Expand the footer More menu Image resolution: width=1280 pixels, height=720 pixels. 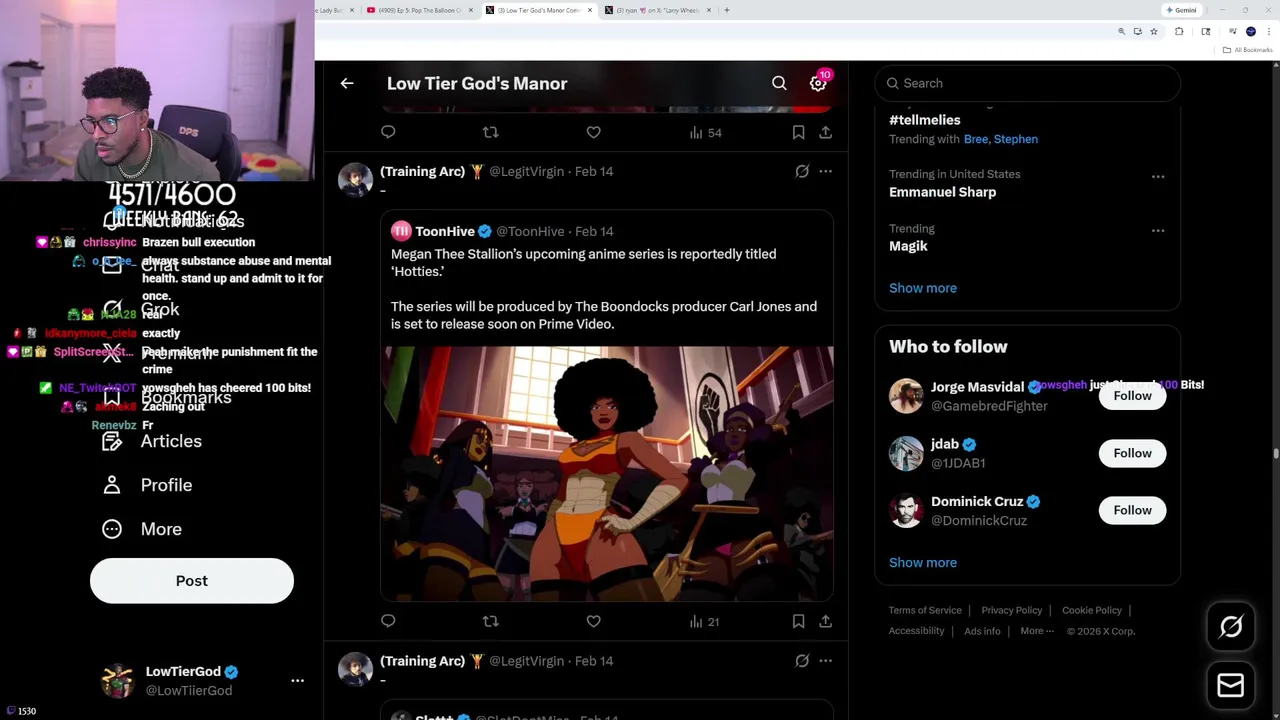1037,631
